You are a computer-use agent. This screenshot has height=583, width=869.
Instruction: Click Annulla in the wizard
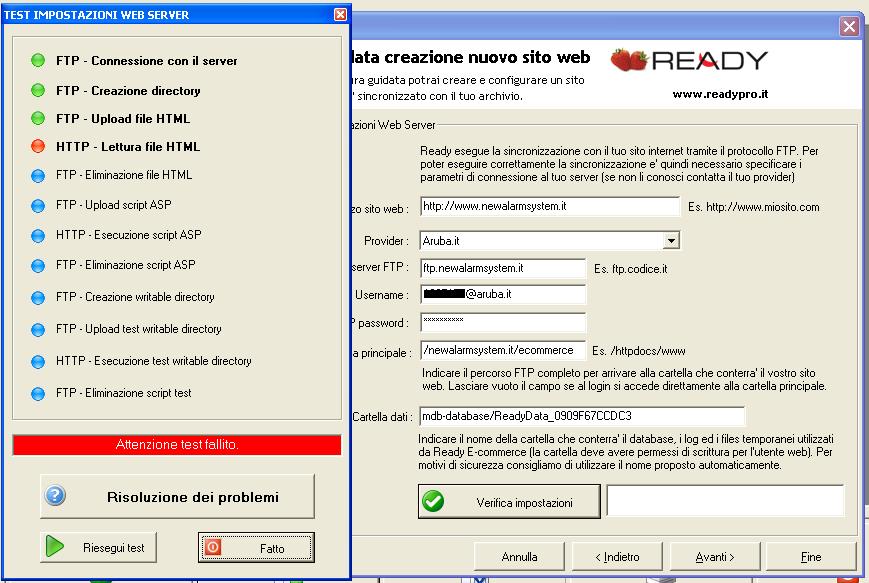(x=519, y=556)
